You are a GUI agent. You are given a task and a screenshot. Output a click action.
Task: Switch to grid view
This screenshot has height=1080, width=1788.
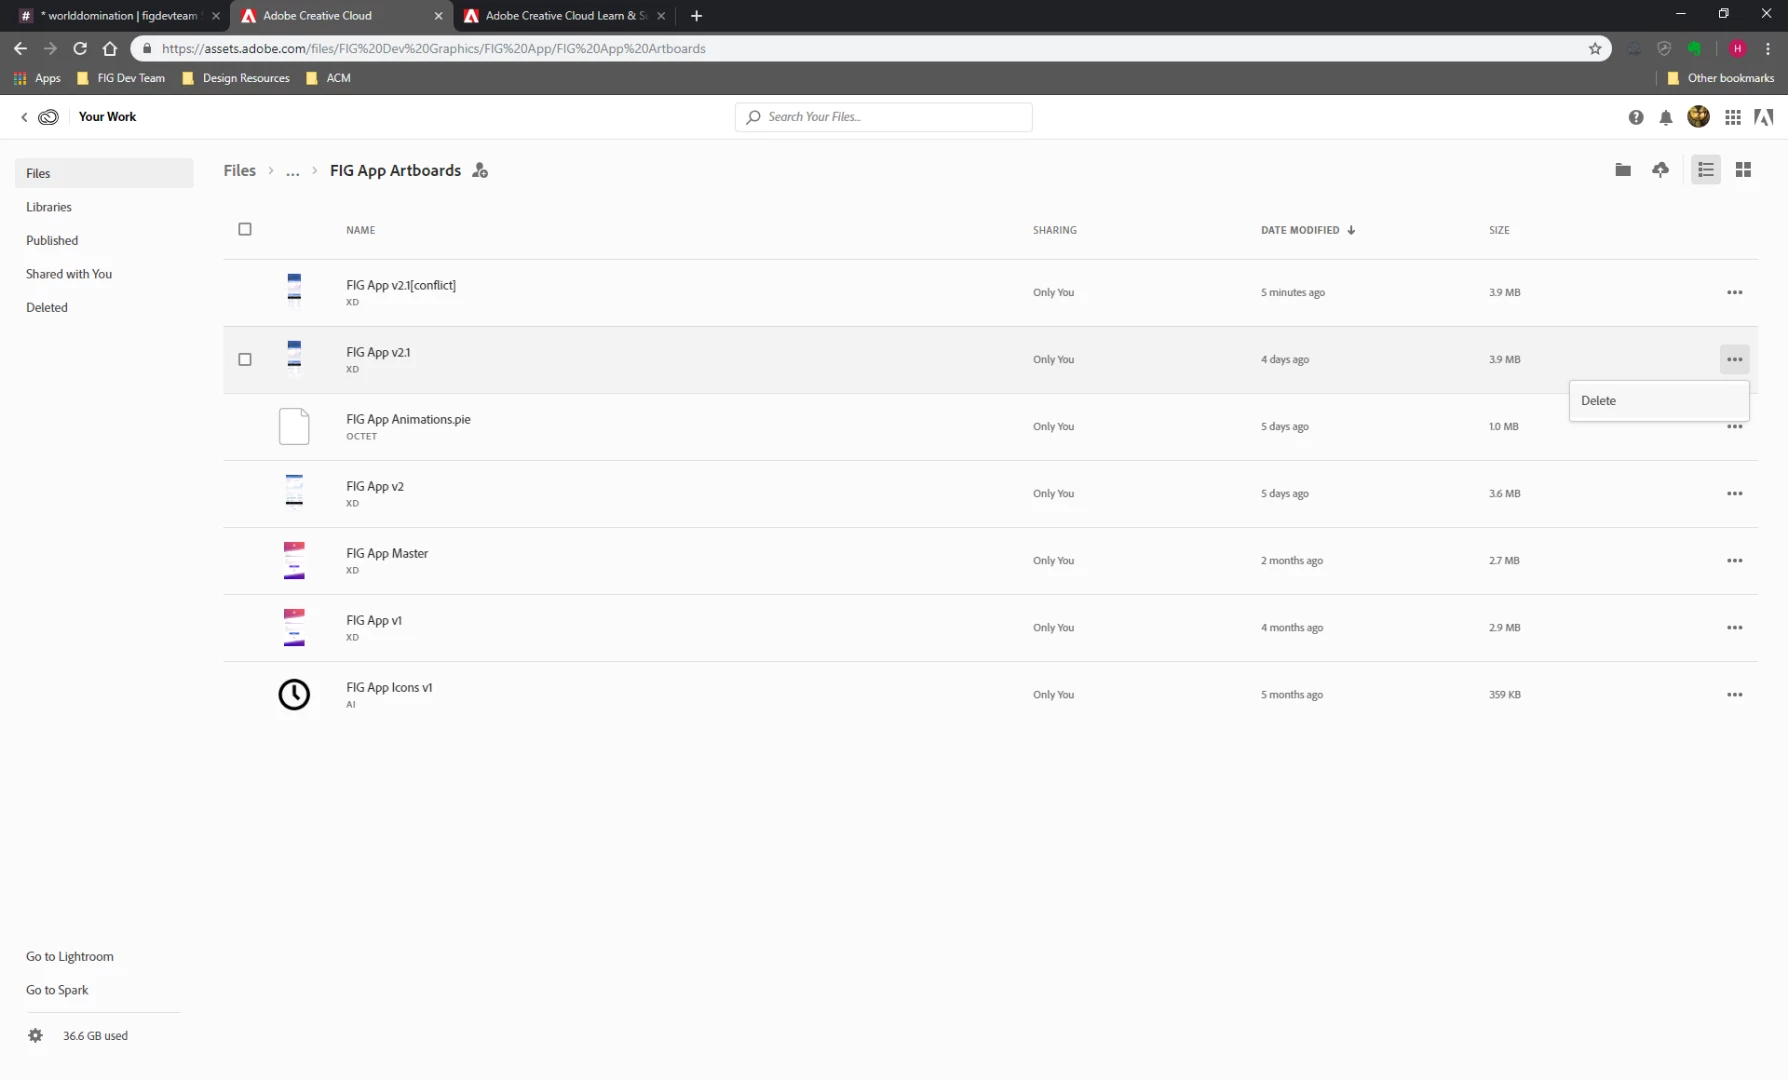point(1743,170)
